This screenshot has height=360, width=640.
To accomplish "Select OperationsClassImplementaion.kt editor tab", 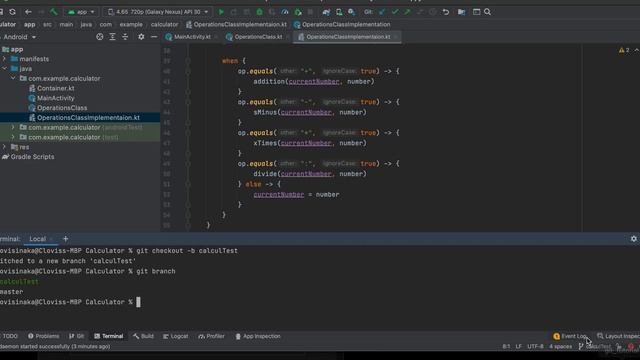I will click(348, 37).
